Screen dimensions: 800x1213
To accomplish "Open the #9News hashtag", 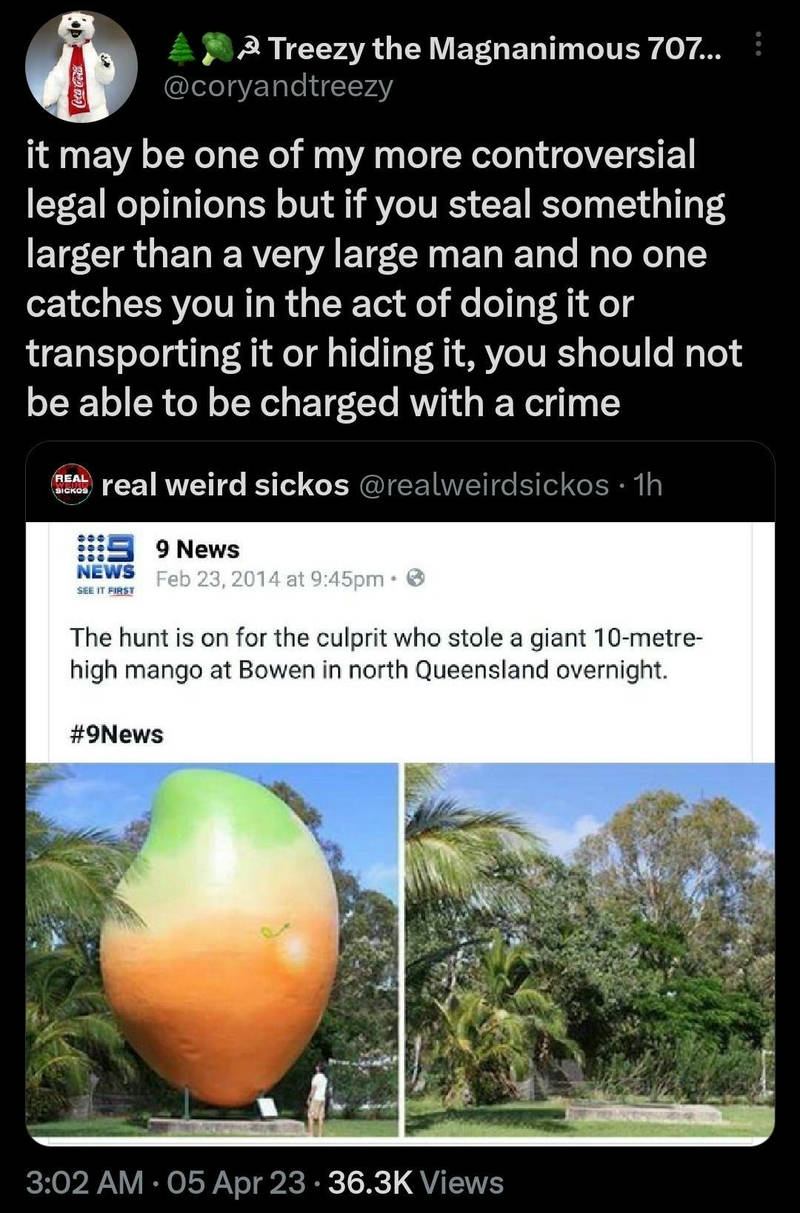I will (116, 735).
